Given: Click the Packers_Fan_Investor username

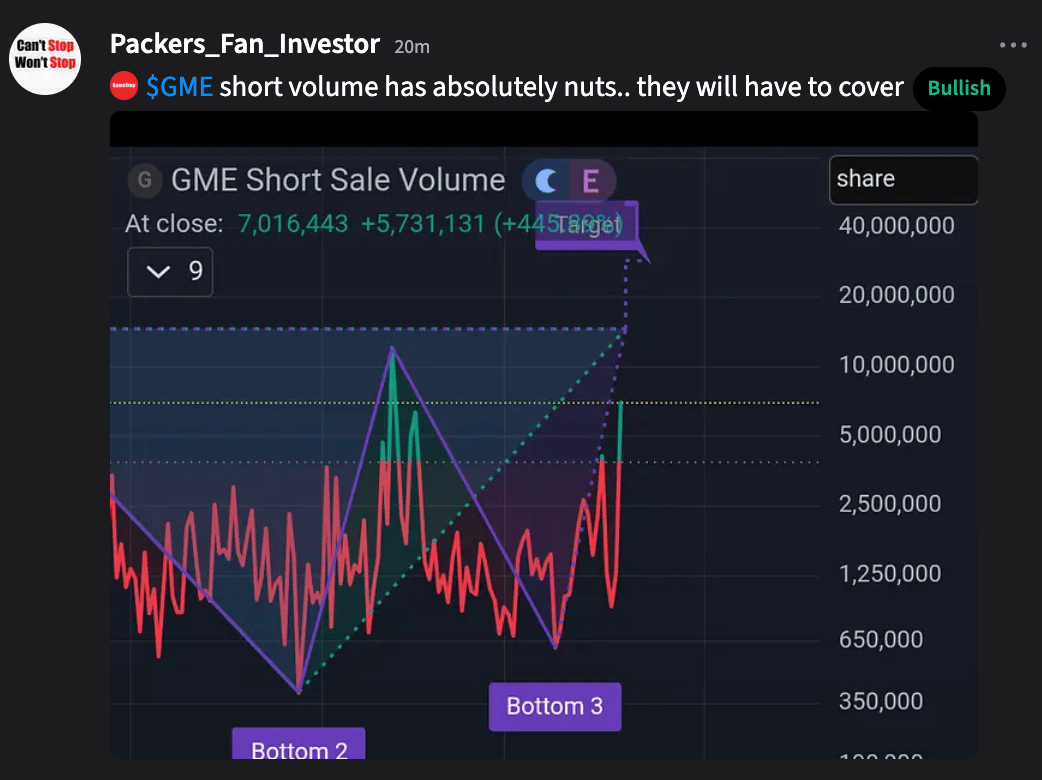Looking at the screenshot, I should pos(245,45).
